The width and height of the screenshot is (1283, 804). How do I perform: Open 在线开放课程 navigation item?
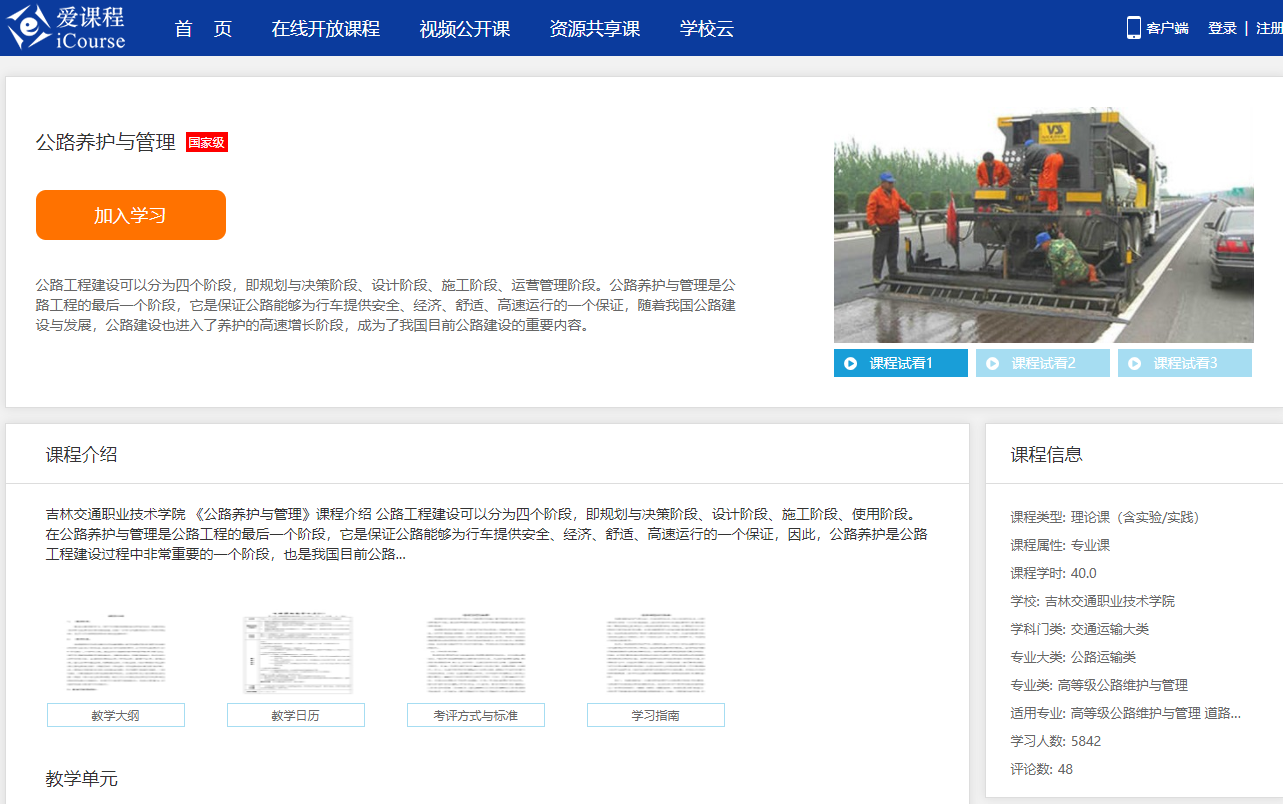325,29
